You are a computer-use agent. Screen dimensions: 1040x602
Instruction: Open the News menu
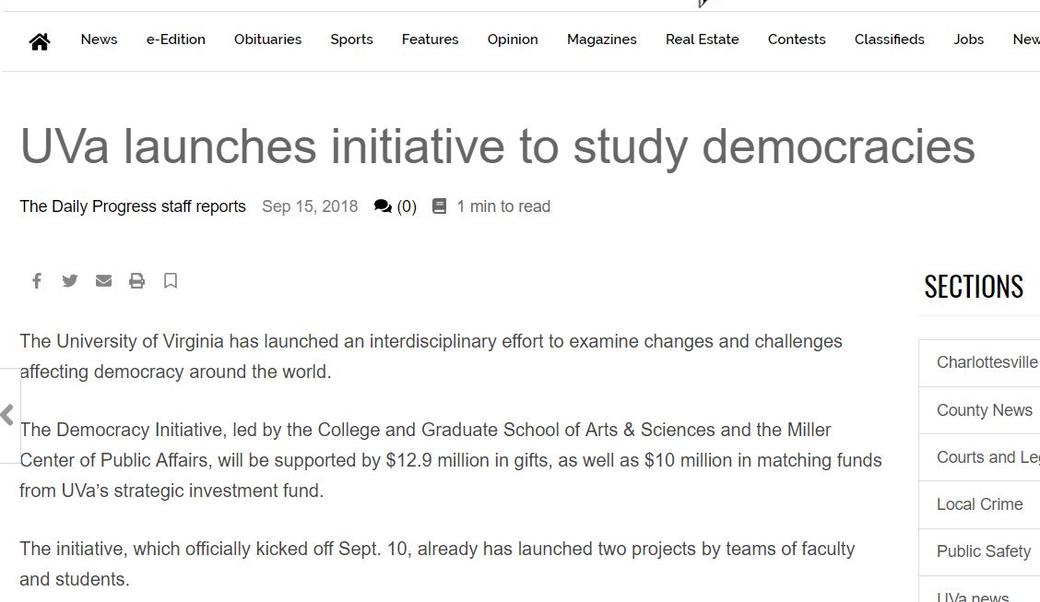point(99,40)
